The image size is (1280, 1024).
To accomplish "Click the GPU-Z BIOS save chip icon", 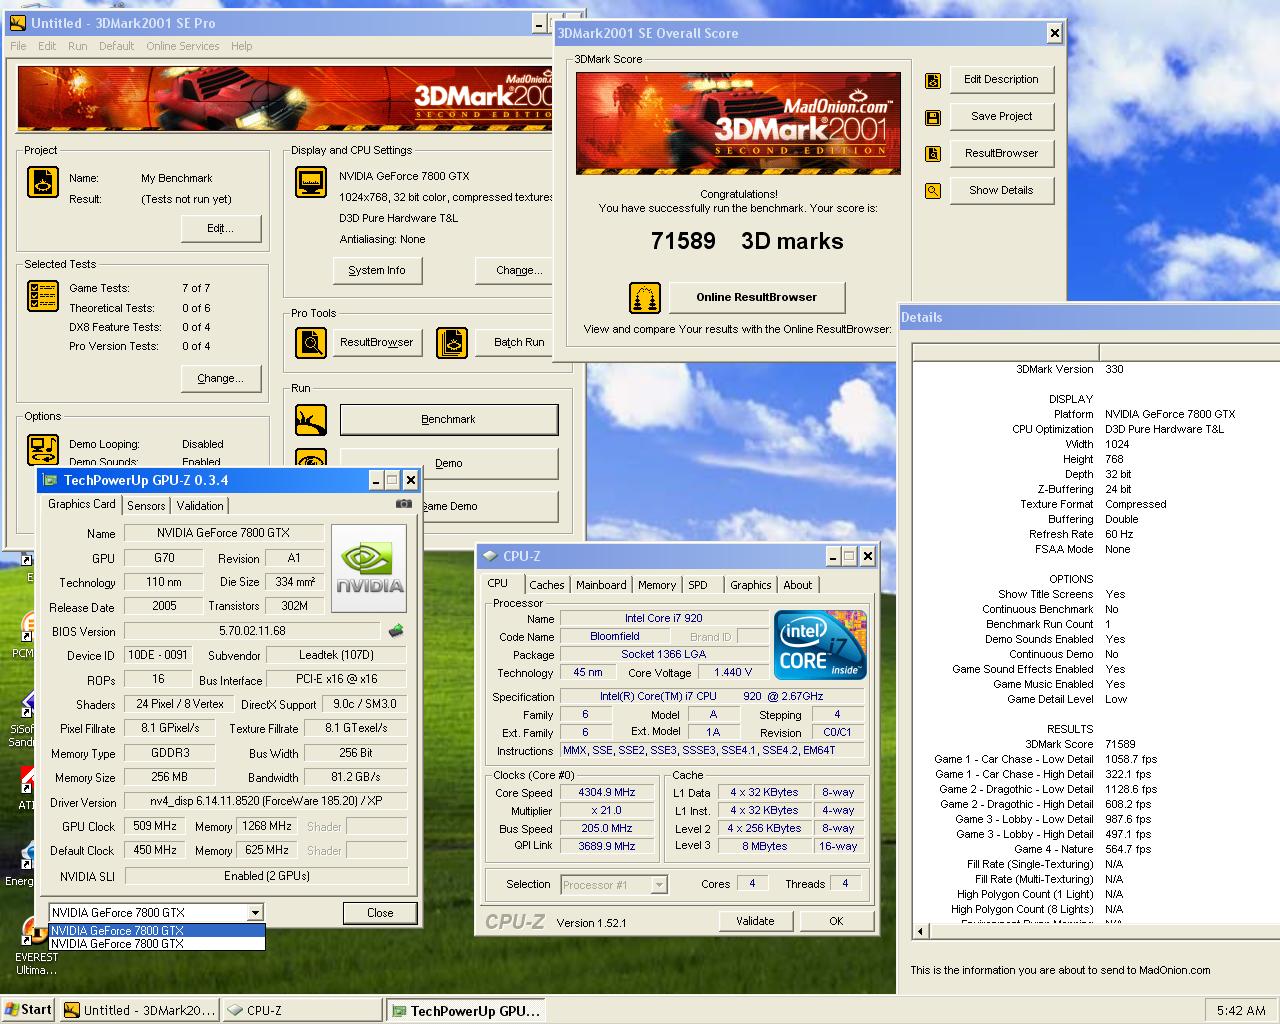I will pyautogui.click(x=397, y=631).
